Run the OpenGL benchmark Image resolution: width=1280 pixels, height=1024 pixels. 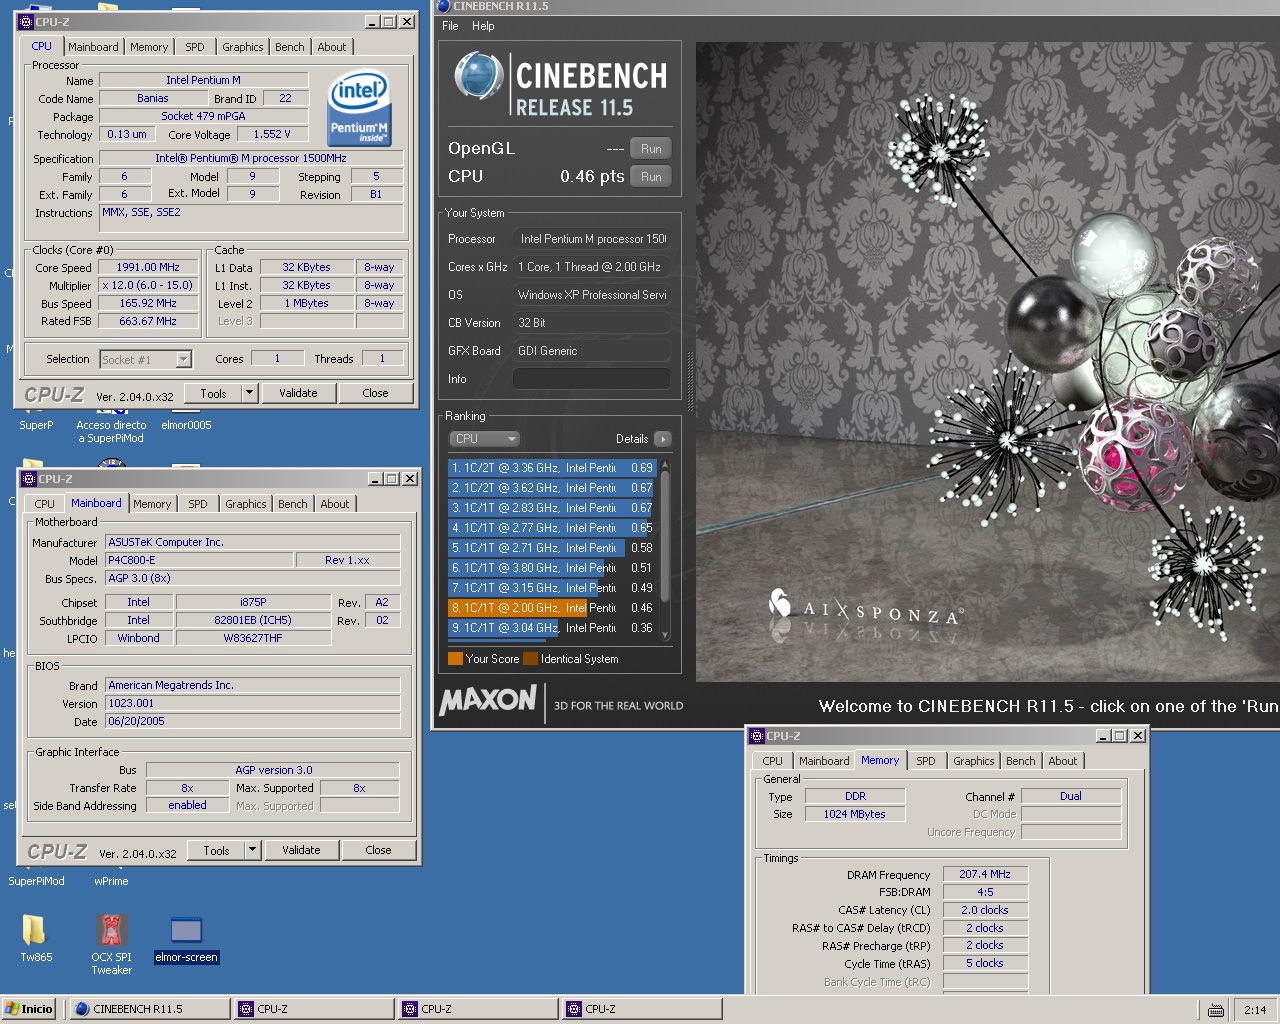tap(651, 149)
